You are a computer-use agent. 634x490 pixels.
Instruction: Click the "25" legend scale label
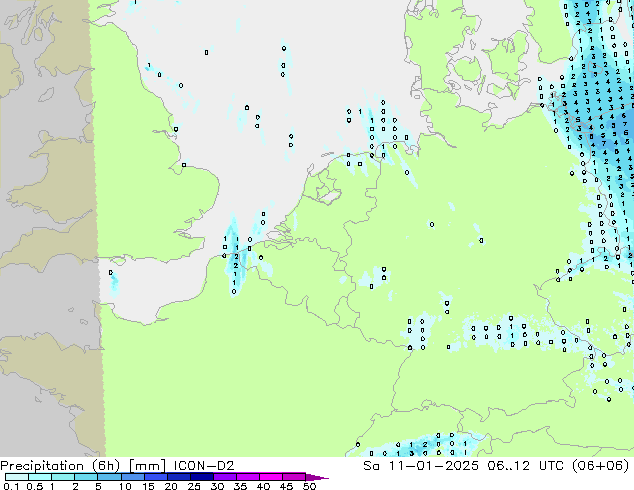(x=194, y=486)
